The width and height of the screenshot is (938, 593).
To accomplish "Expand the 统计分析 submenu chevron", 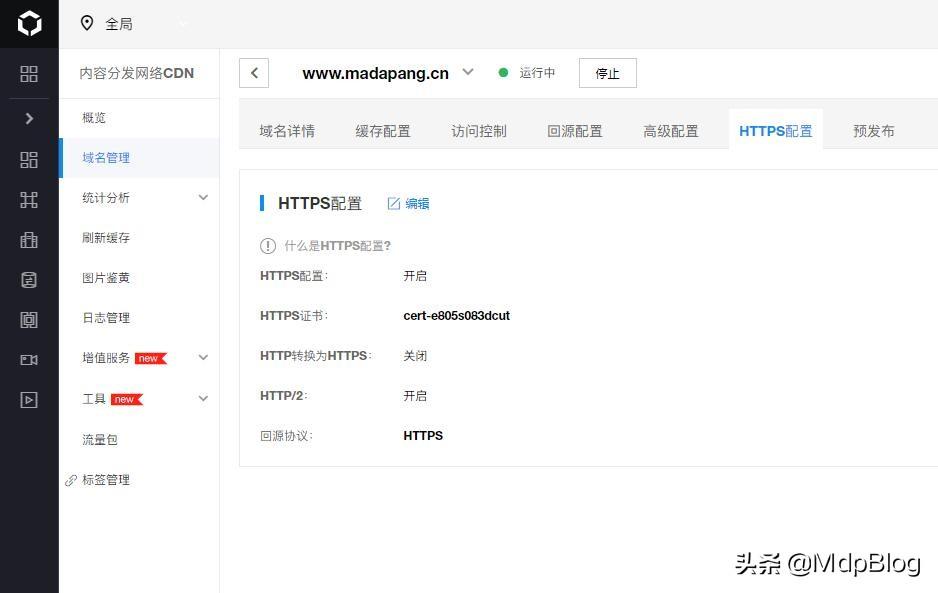I will 203,197.
